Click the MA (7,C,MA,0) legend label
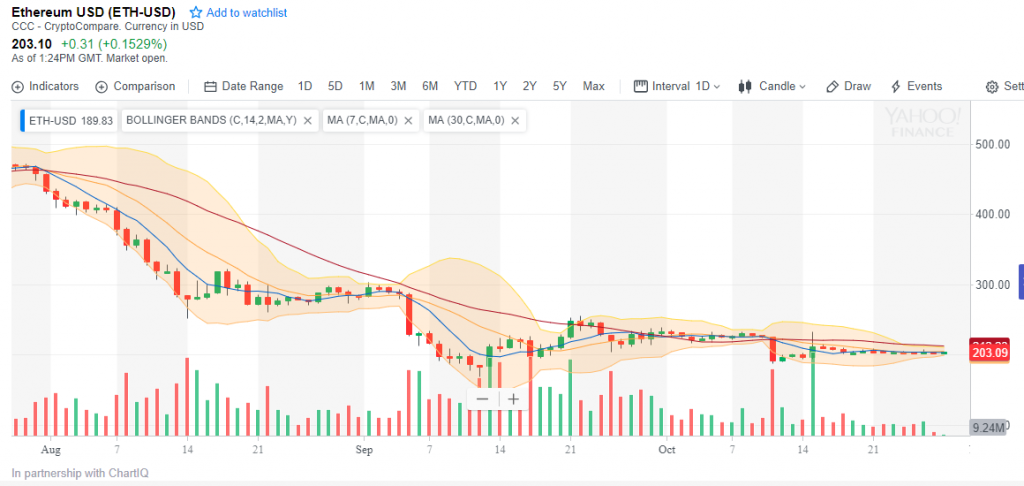Screen dimensions: 1024x486 pos(362,121)
